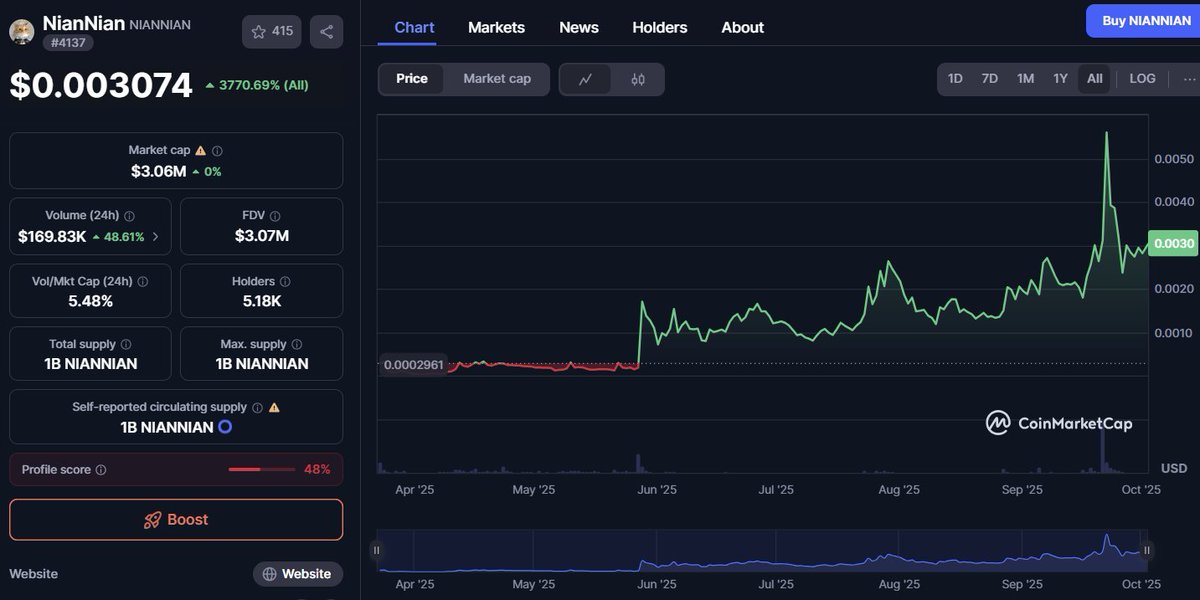1200x600 pixels.
Task: Add NianNian to watchlist star
Action: tap(271, 32)
